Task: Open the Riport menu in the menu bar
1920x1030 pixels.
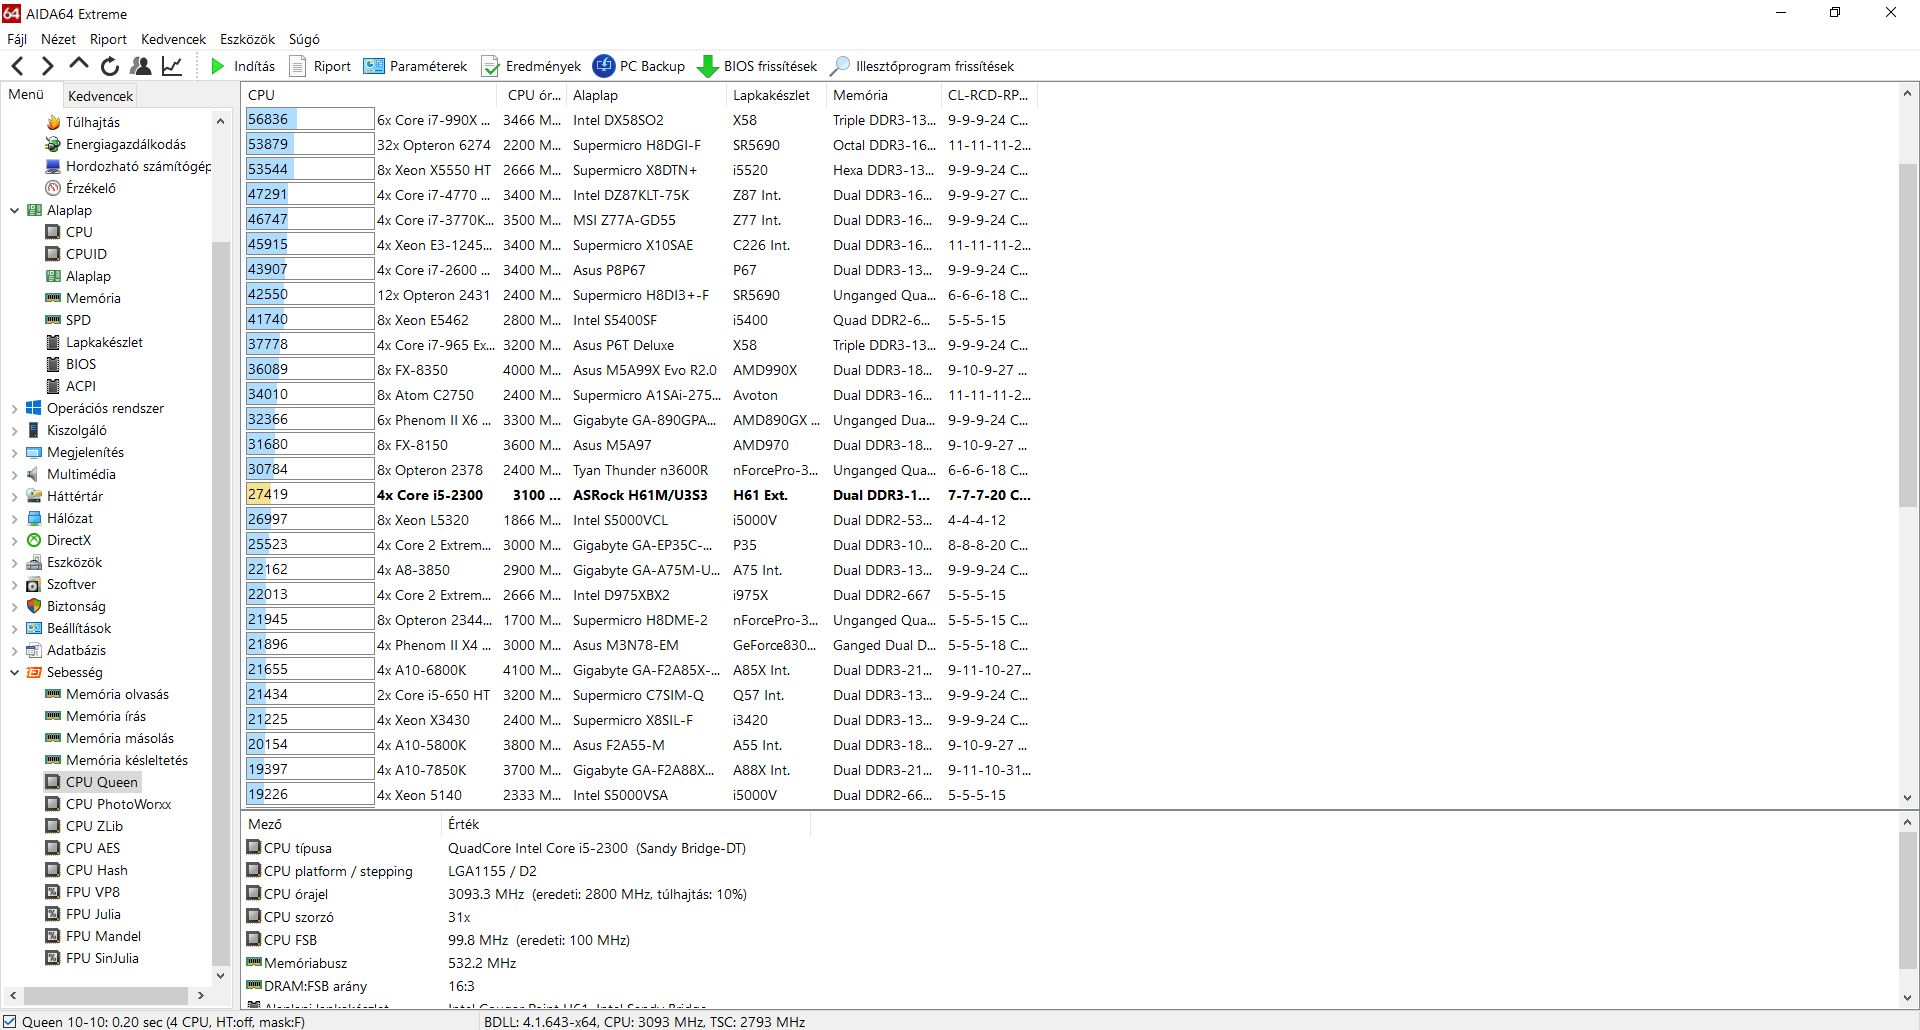Action: pyautogui.click(x=108, y=39)
